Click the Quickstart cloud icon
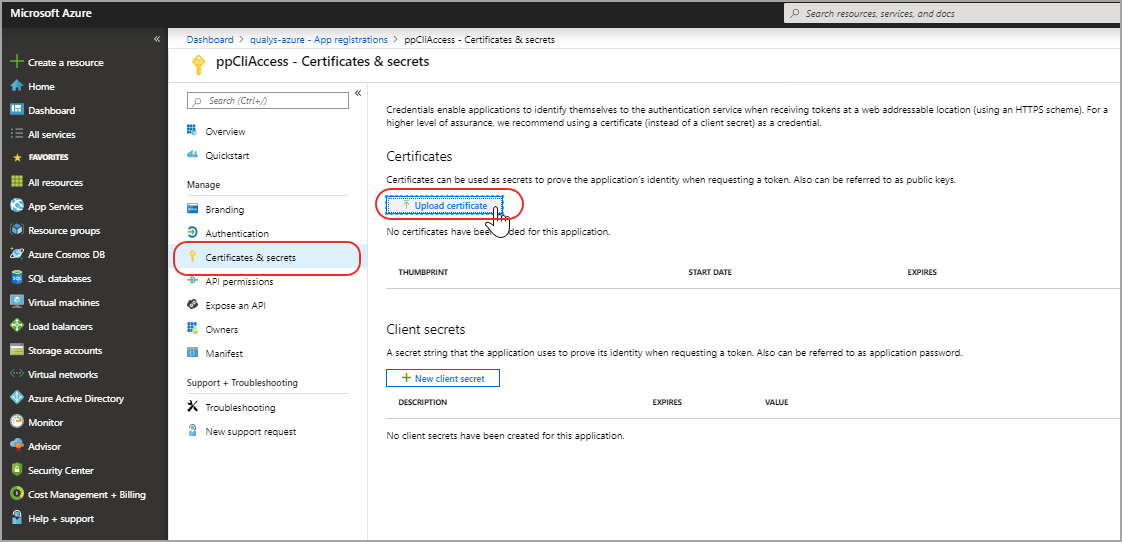The height and width of the screenshot is (542, 1122). [192, 155]
